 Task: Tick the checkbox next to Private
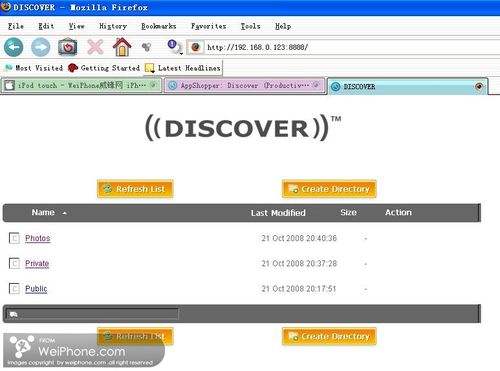(14, 263)
